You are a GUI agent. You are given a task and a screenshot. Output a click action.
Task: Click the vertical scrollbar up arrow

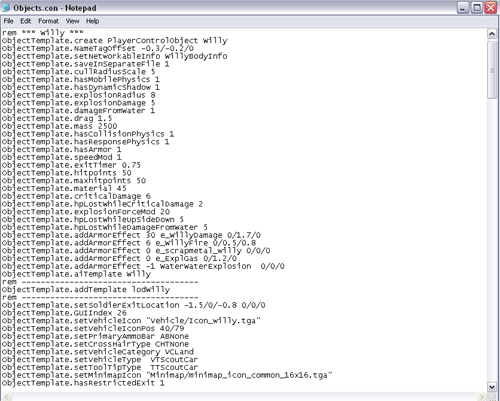click(x=492, y=34)
